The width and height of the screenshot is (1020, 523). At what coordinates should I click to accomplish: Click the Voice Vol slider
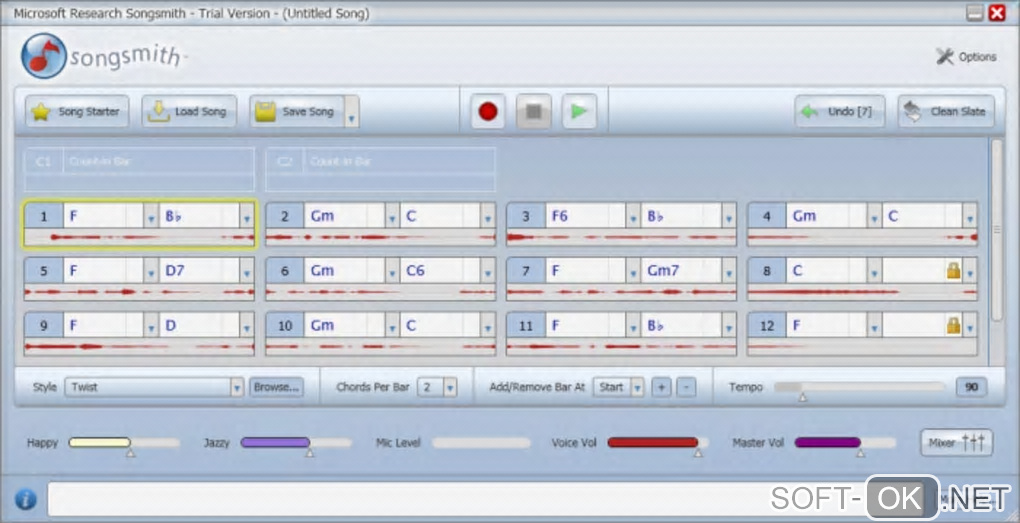658,444
